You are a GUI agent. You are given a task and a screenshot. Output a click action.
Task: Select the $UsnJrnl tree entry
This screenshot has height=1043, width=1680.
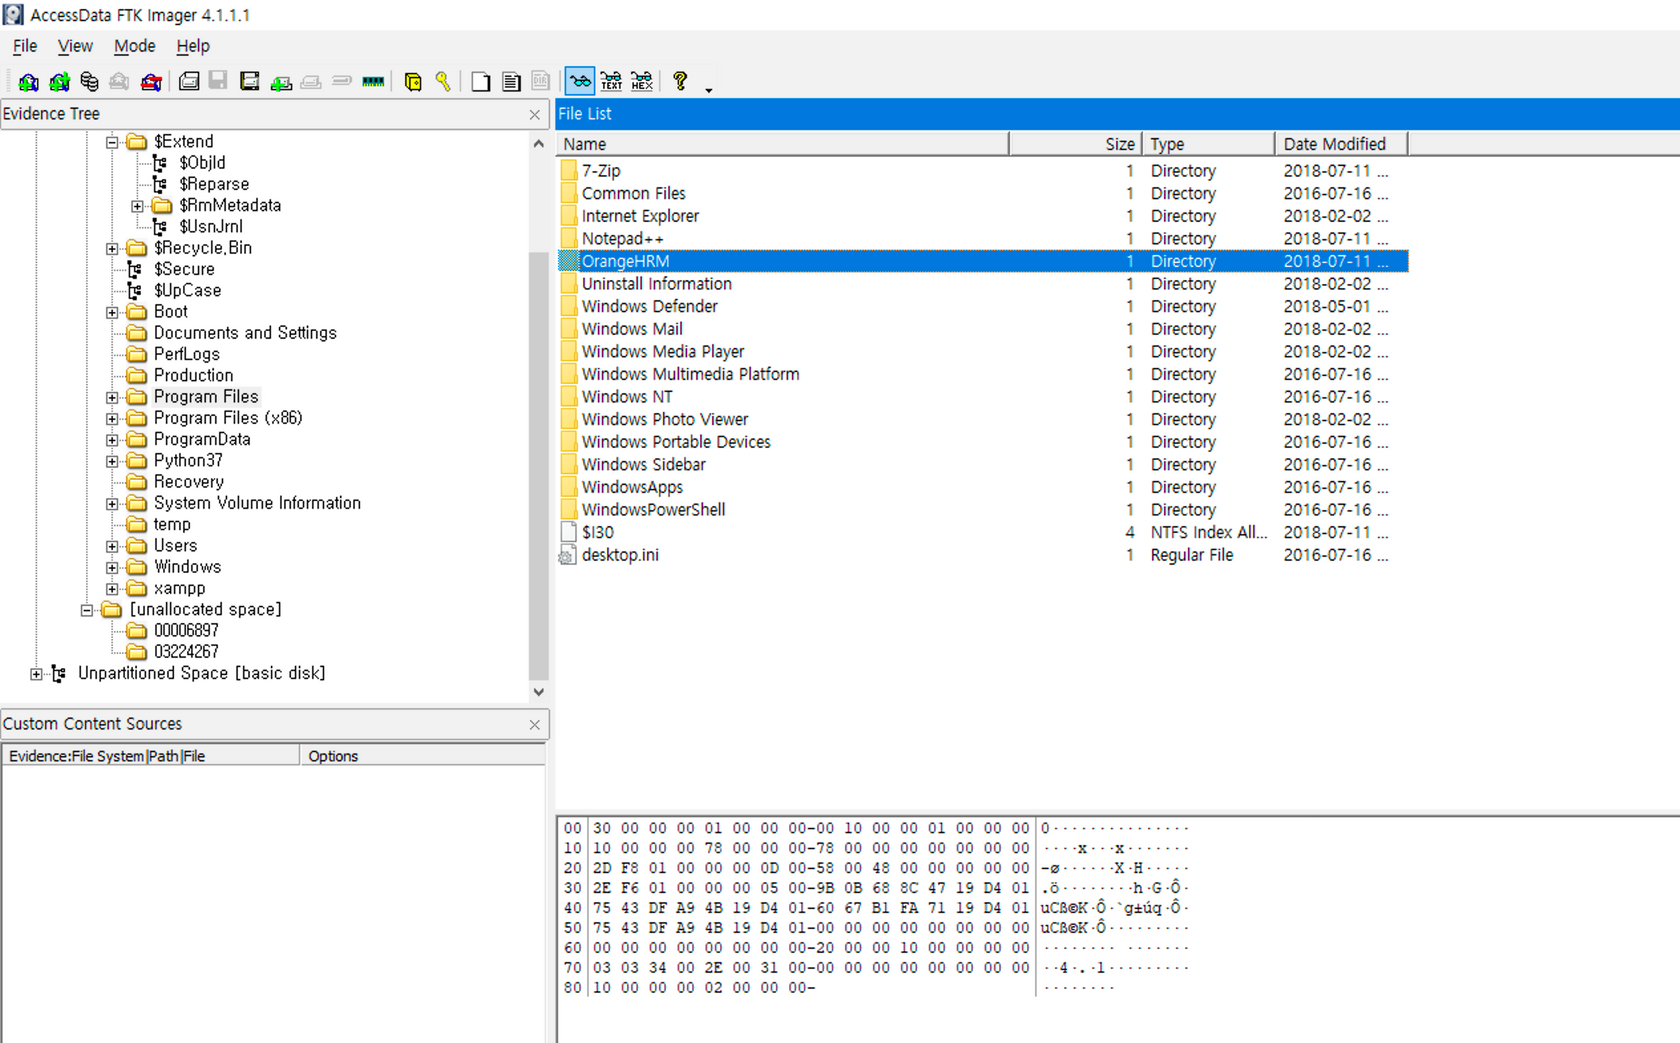(x=210, y=227)
